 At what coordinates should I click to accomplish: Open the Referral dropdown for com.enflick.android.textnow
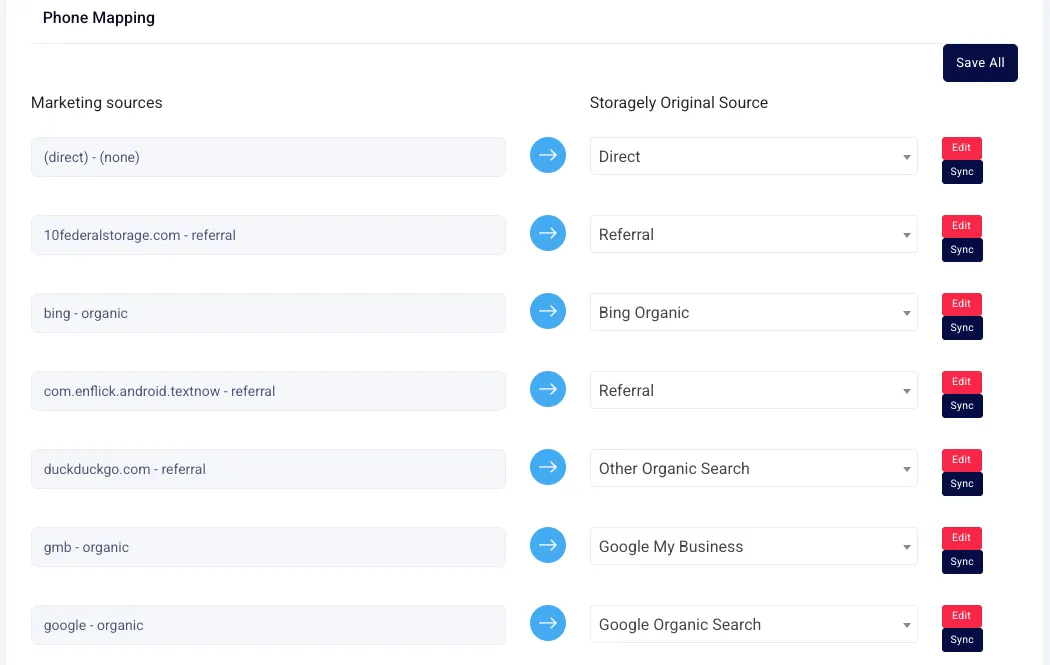click(753, 390)
